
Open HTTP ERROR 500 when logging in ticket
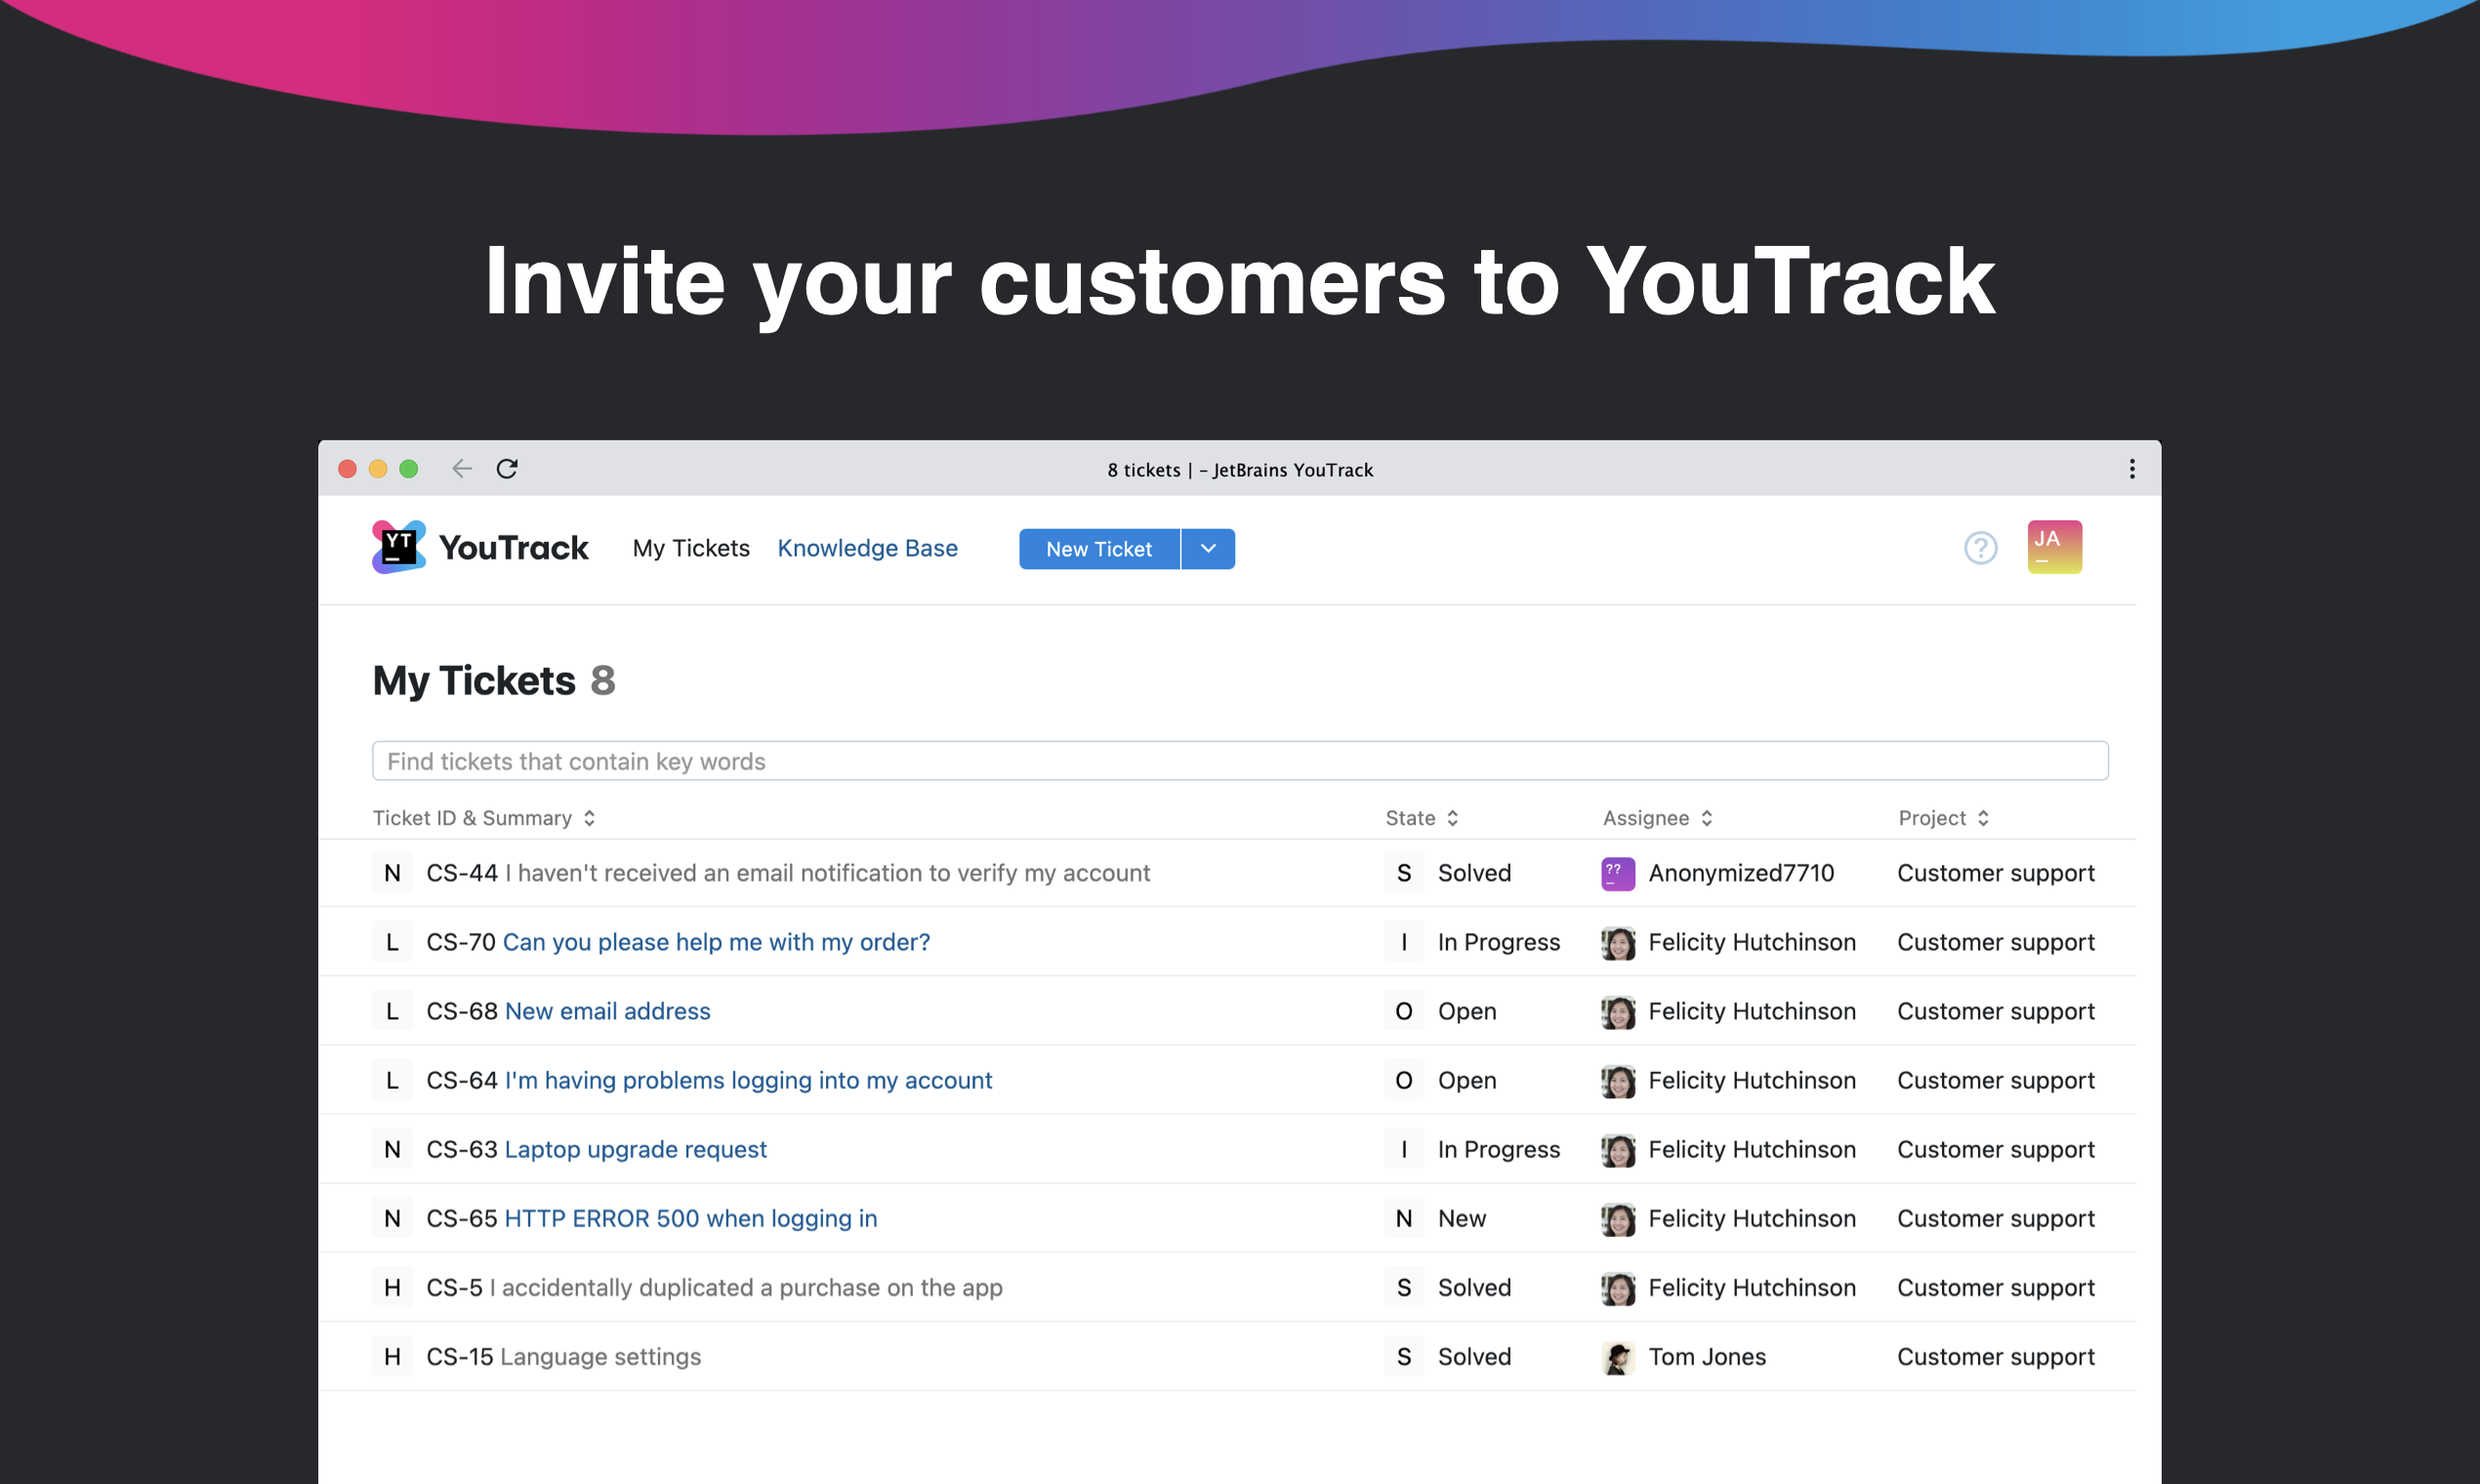pos(690,1218)
